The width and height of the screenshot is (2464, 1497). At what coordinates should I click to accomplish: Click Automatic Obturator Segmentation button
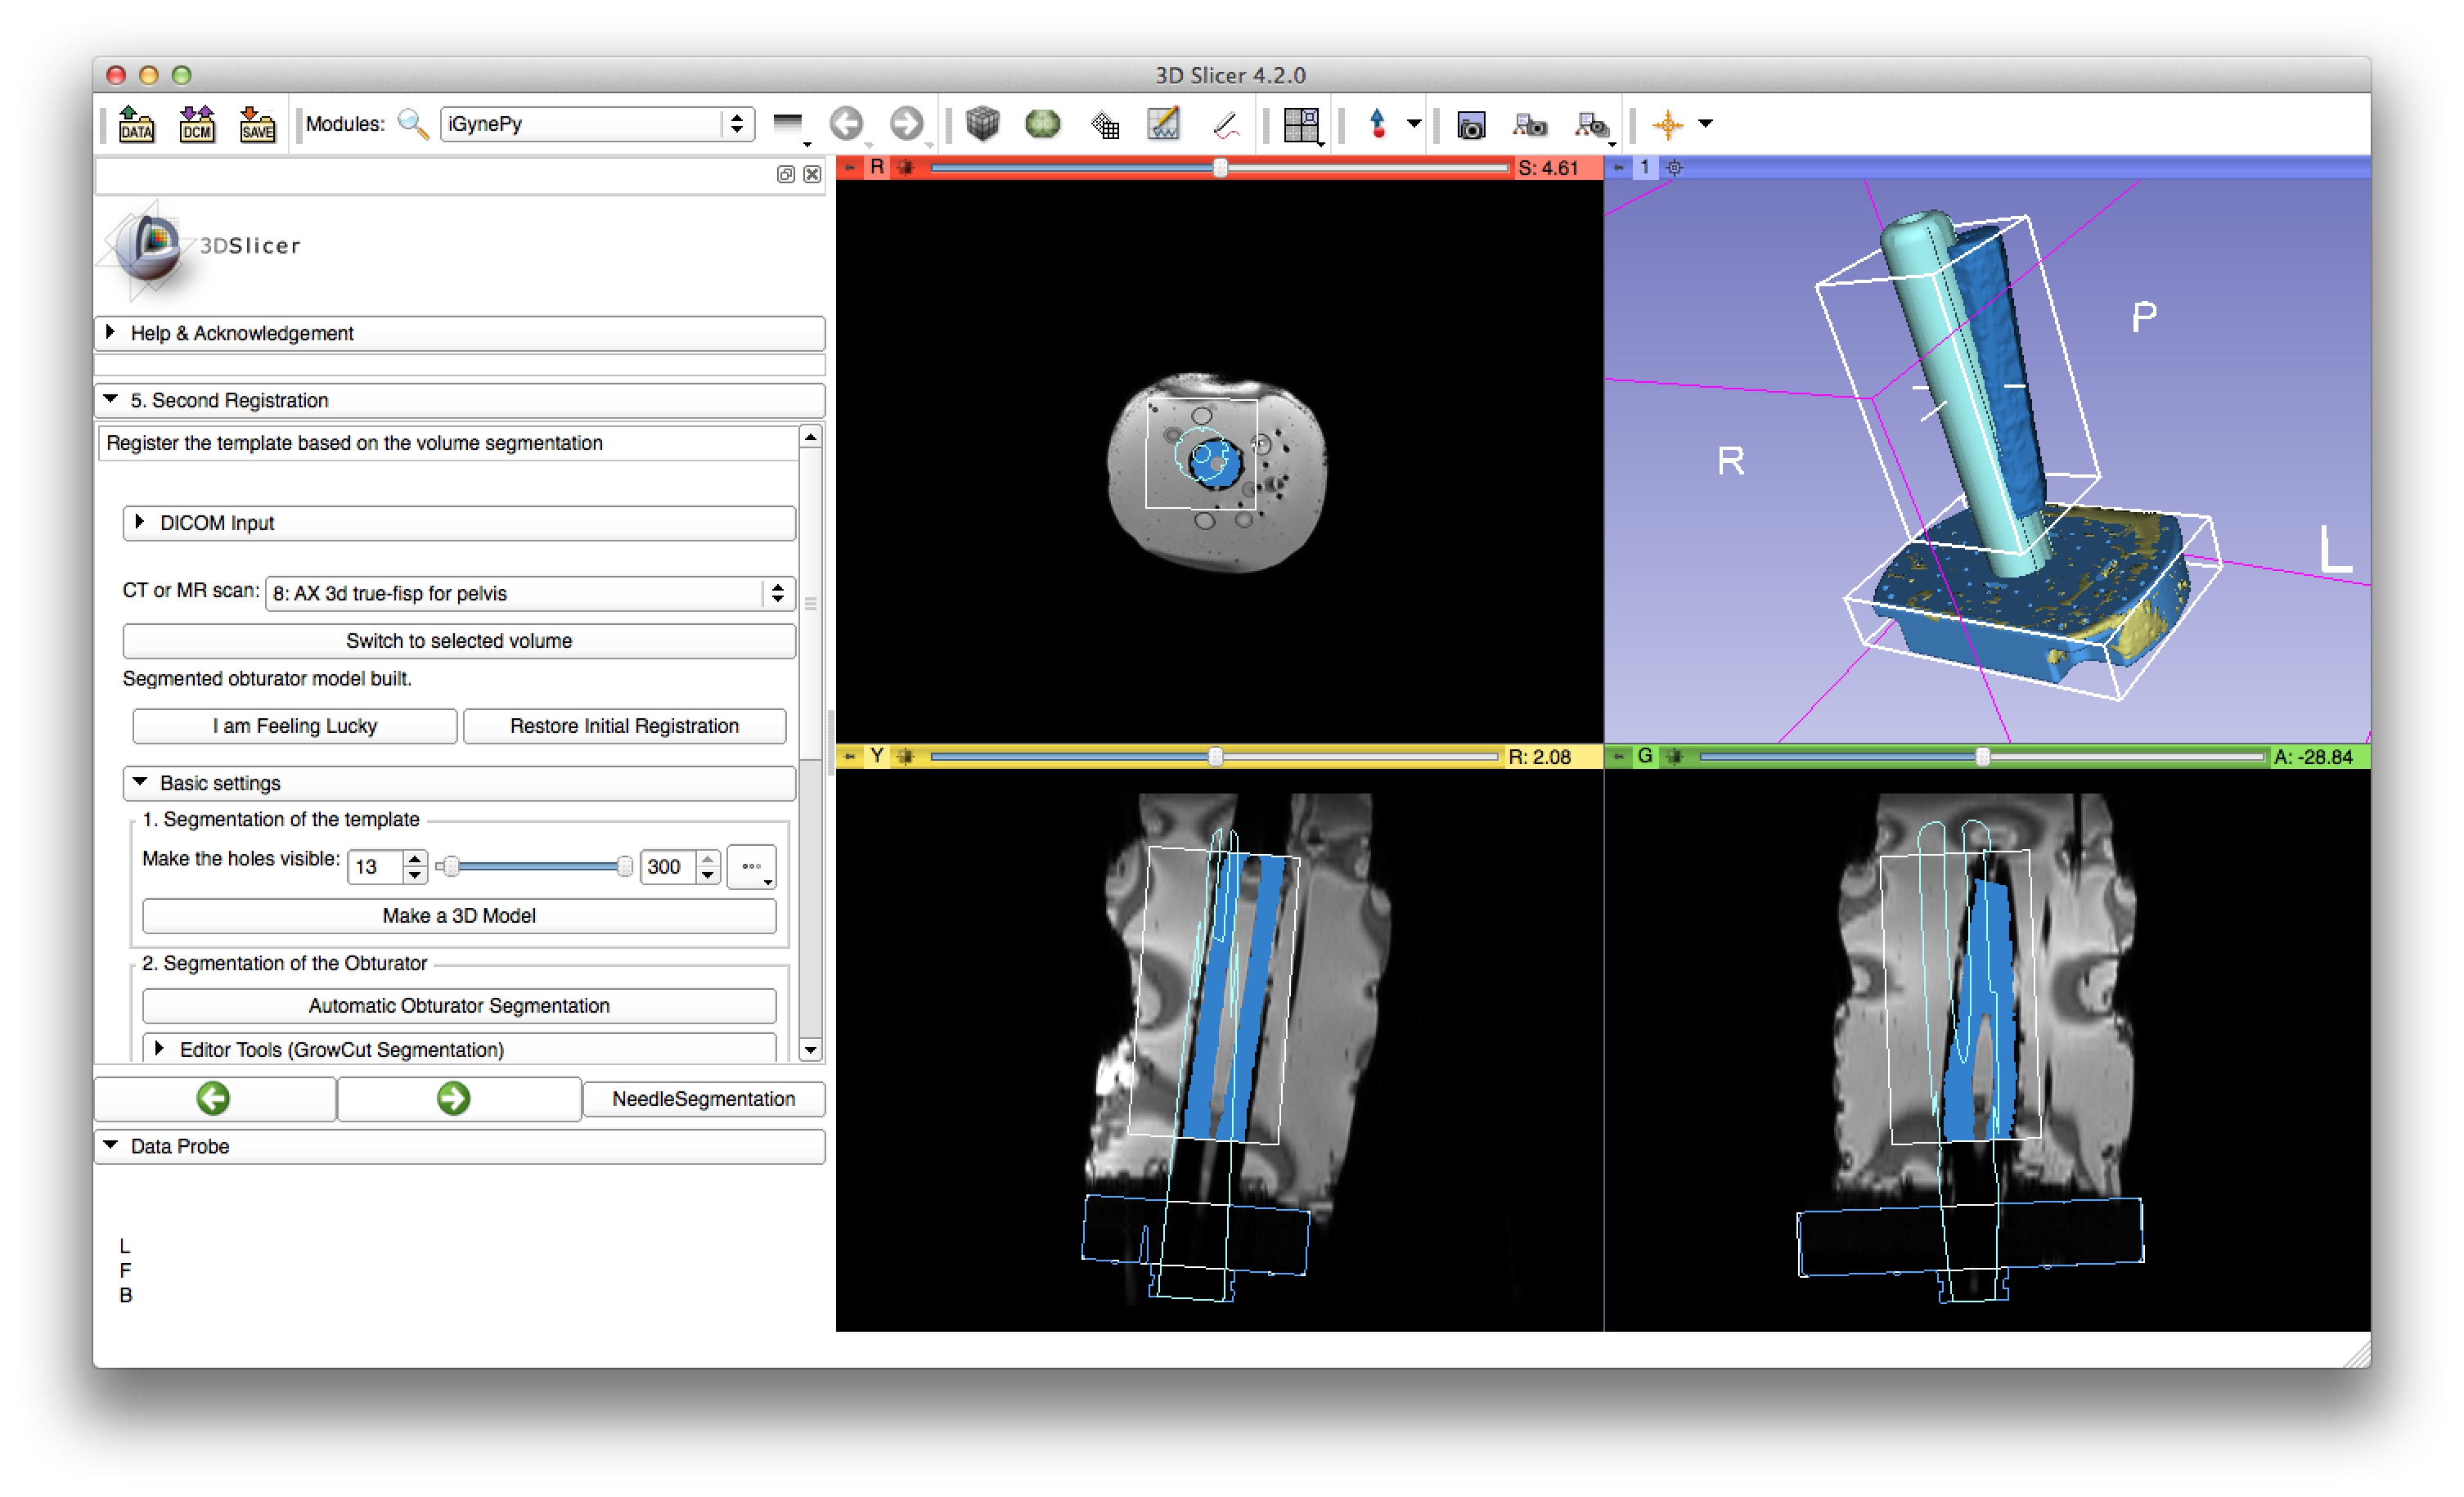point(459,1006)
